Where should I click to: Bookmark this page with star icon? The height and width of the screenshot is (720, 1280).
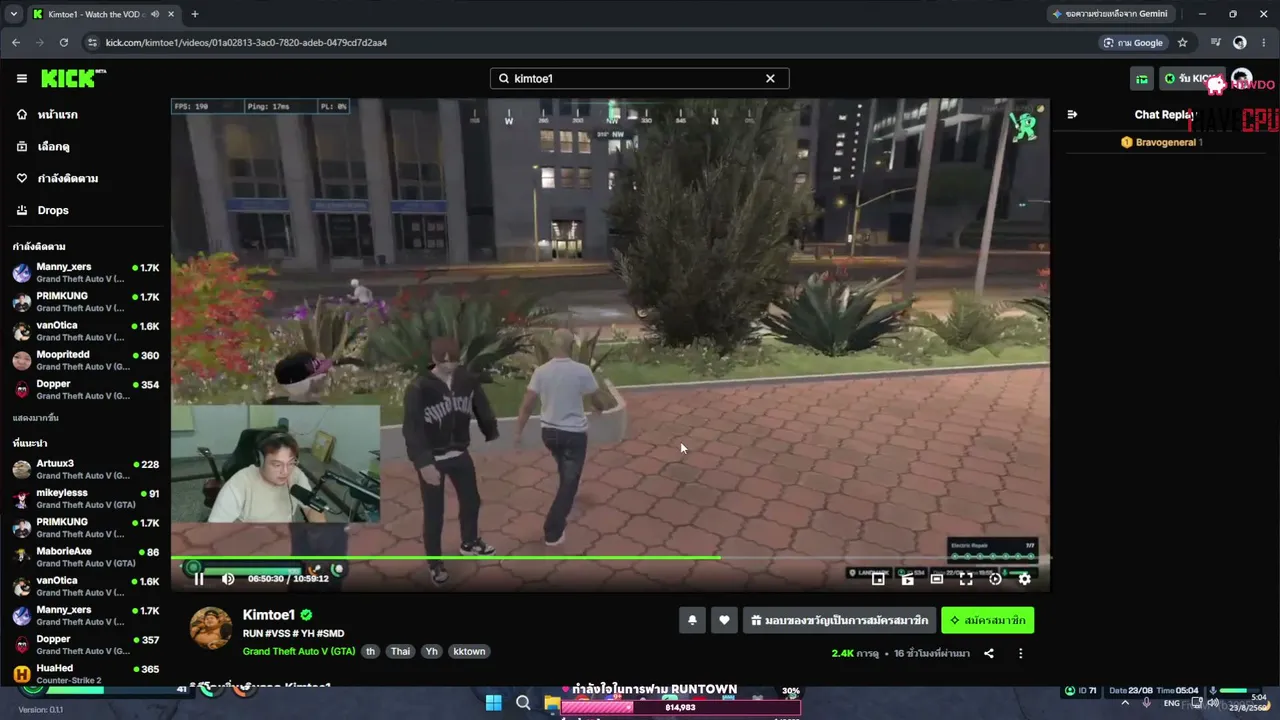coord(1183,42)
